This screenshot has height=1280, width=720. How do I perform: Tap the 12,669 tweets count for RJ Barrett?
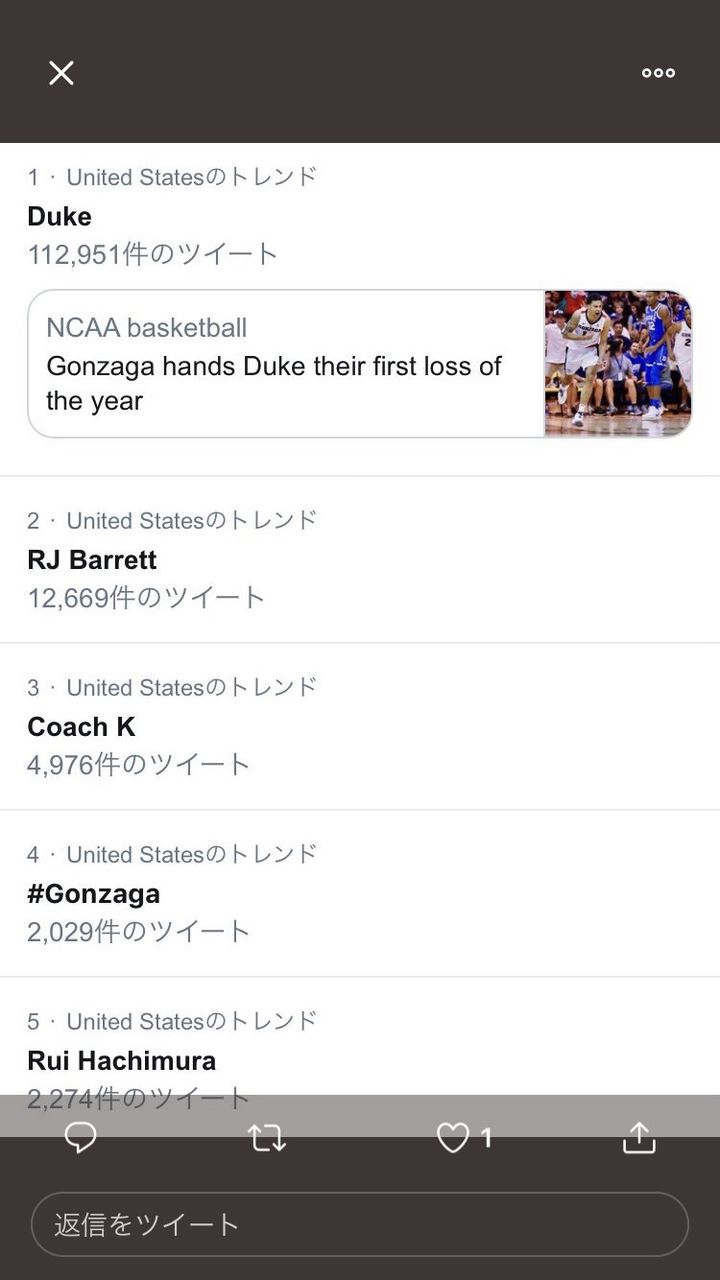pos(146,598)
